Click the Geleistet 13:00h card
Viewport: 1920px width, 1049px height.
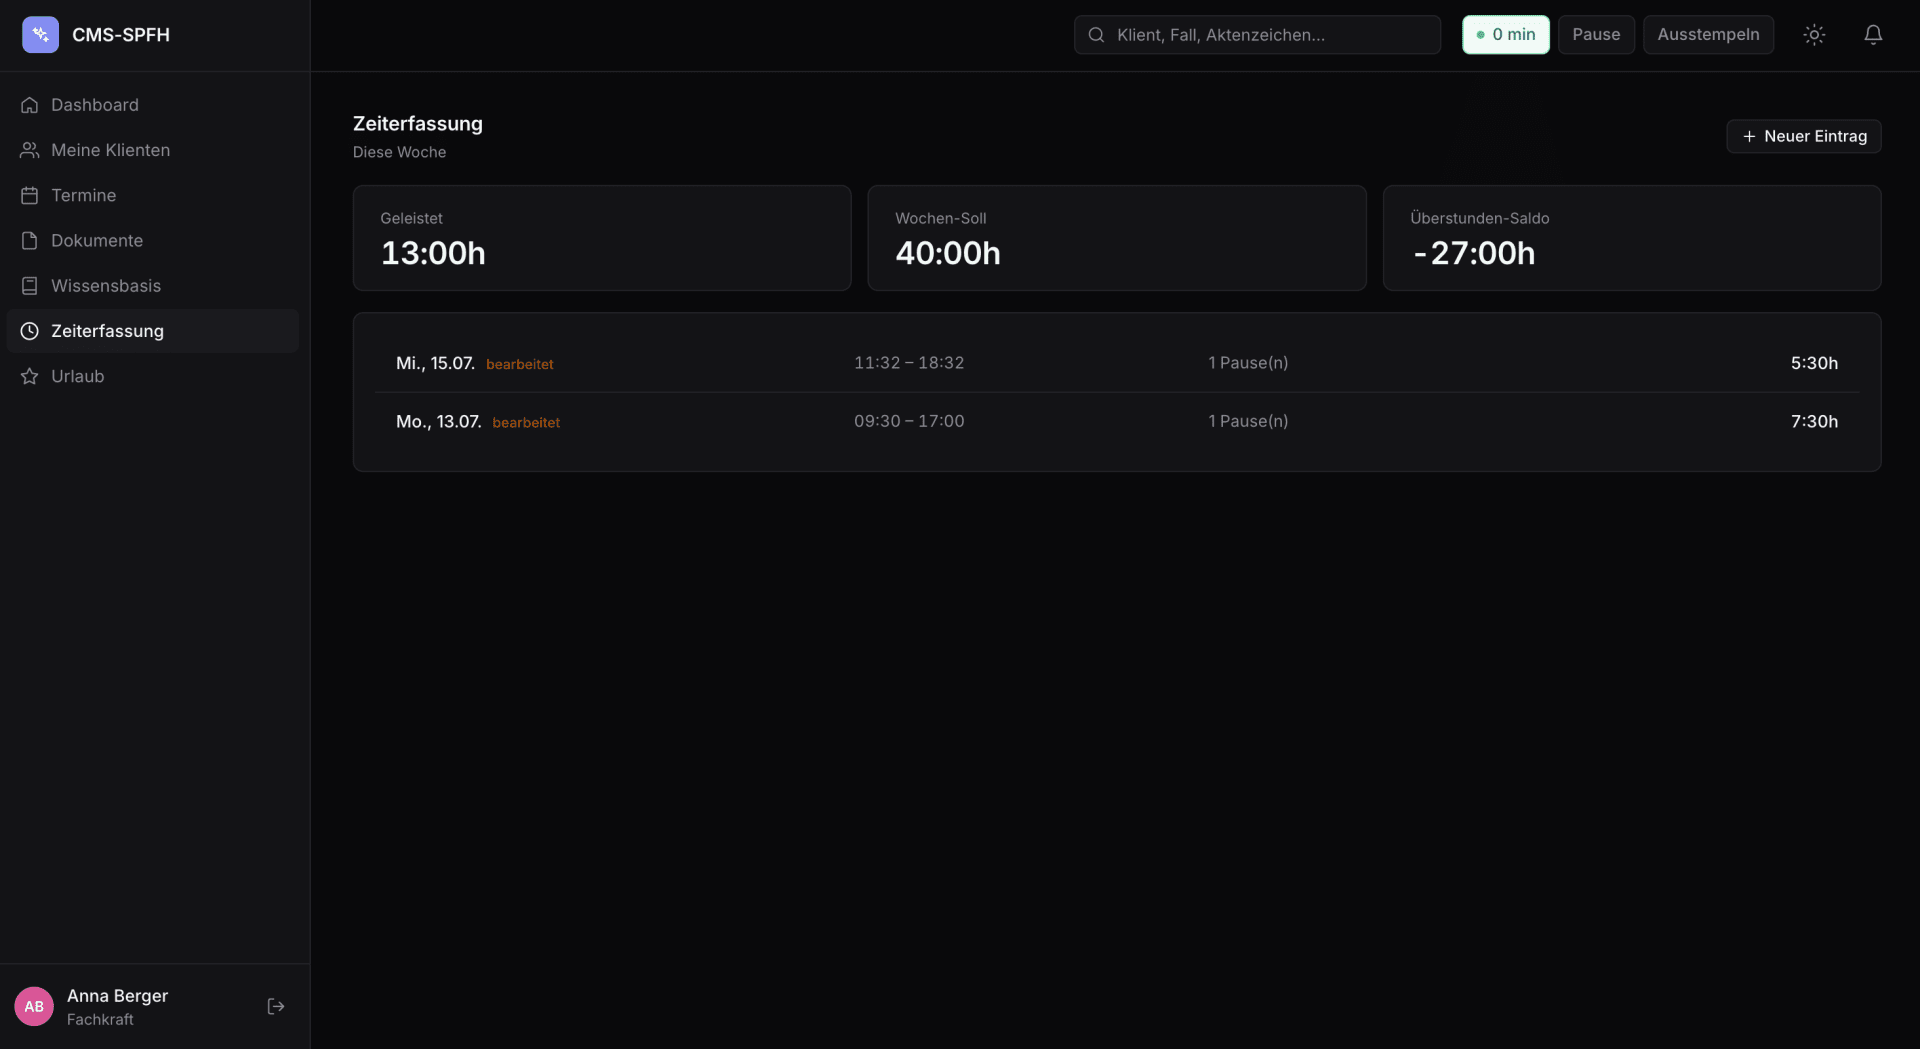[x=602, y=238]
